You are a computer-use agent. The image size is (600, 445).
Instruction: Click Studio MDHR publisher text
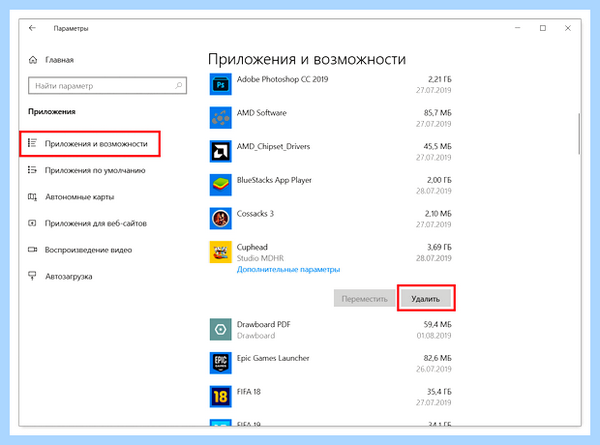pos(260,258)
